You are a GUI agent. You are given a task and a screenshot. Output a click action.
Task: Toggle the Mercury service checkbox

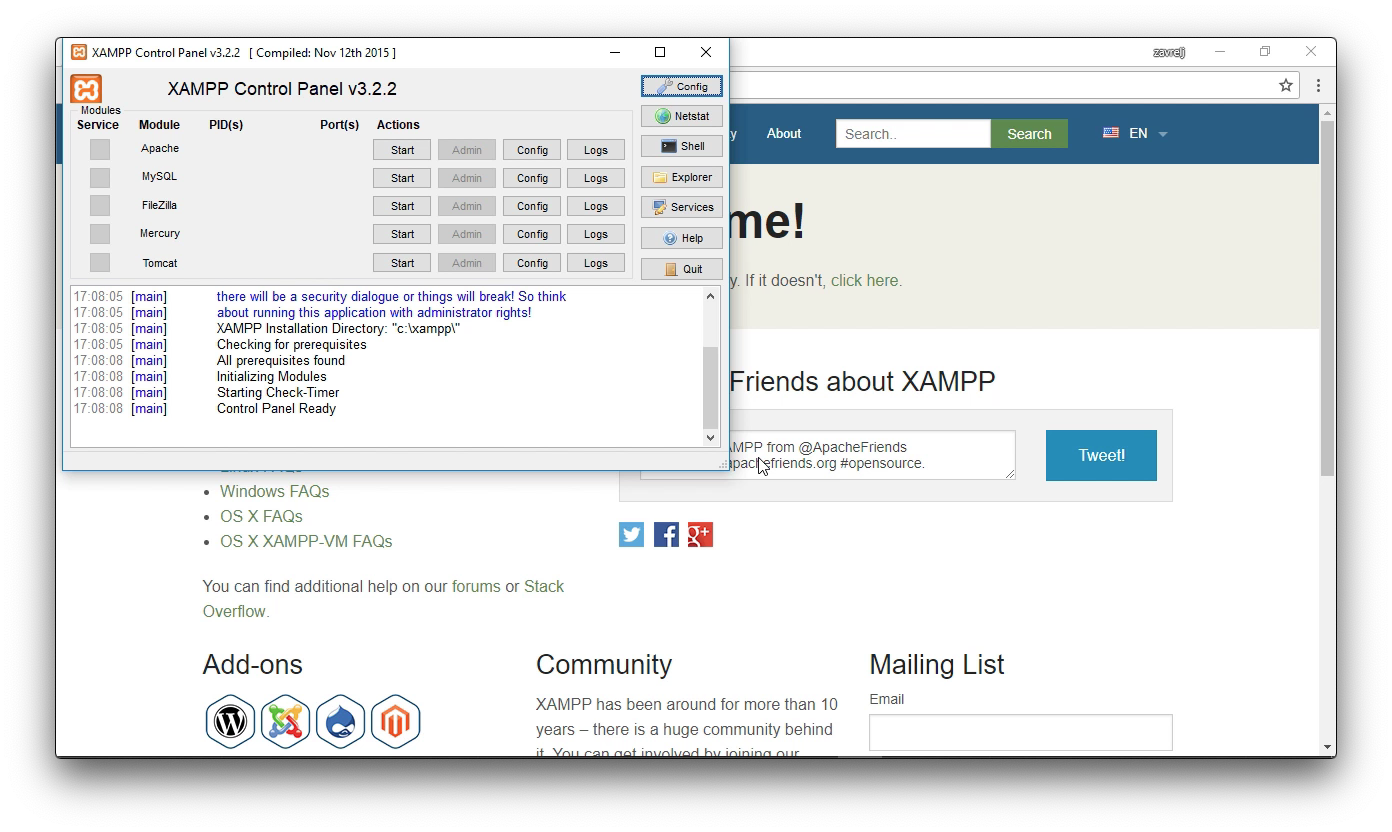100,233
